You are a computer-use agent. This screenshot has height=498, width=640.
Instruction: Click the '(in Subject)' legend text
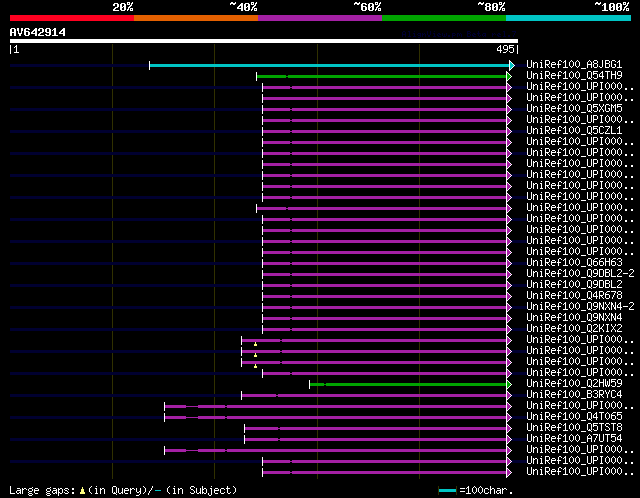coord(202,490)
